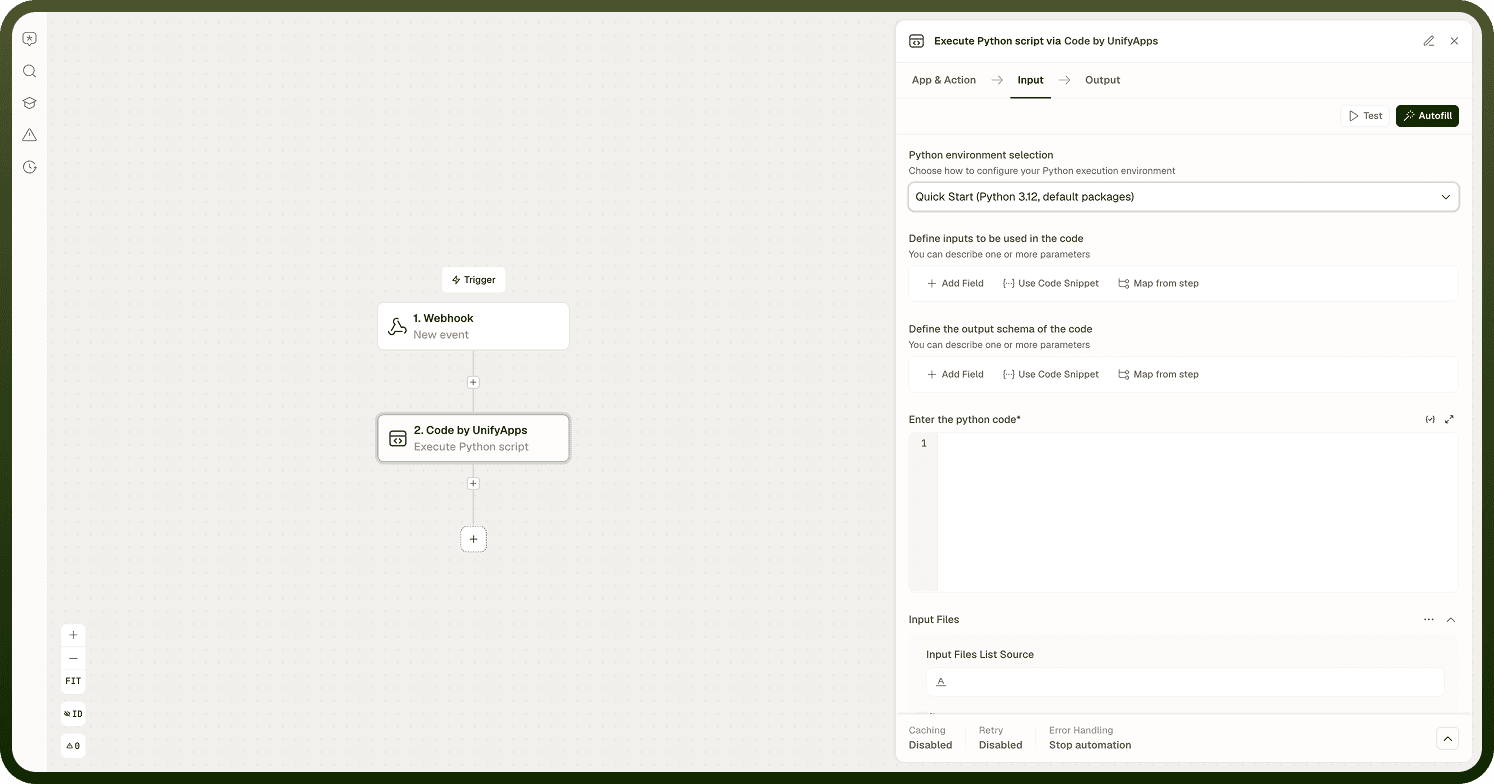This screenshot has height=784, width=1494.
Task: Open the graduation cap learning icon
Action: (30, 103)
